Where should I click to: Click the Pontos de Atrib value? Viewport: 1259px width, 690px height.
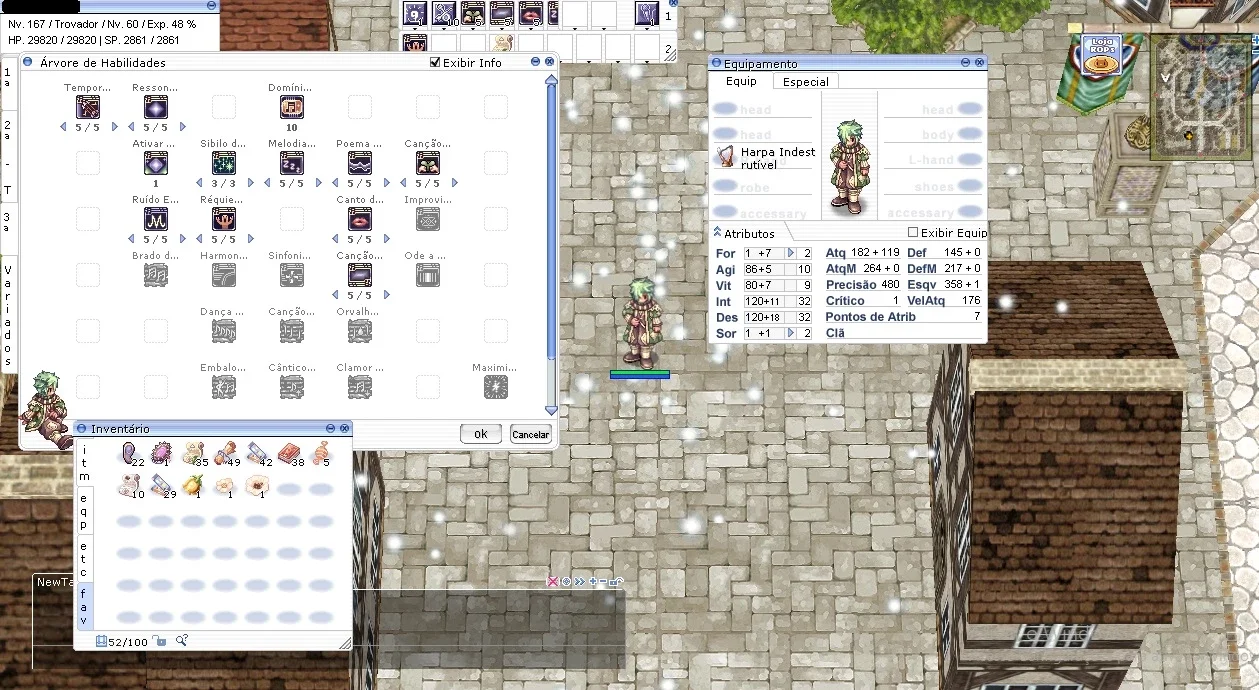(977, 316)
